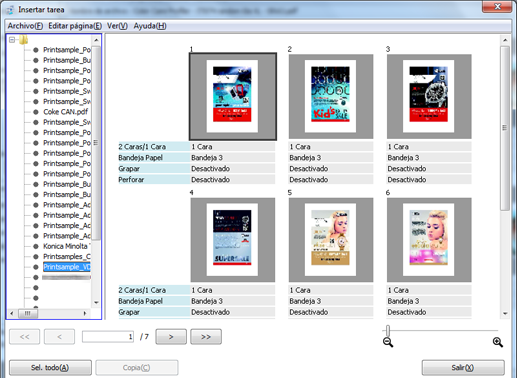This screenshot has height=378, width=517.
Task: Click the zoom out magnifier icon
Action: coord(388,342)
